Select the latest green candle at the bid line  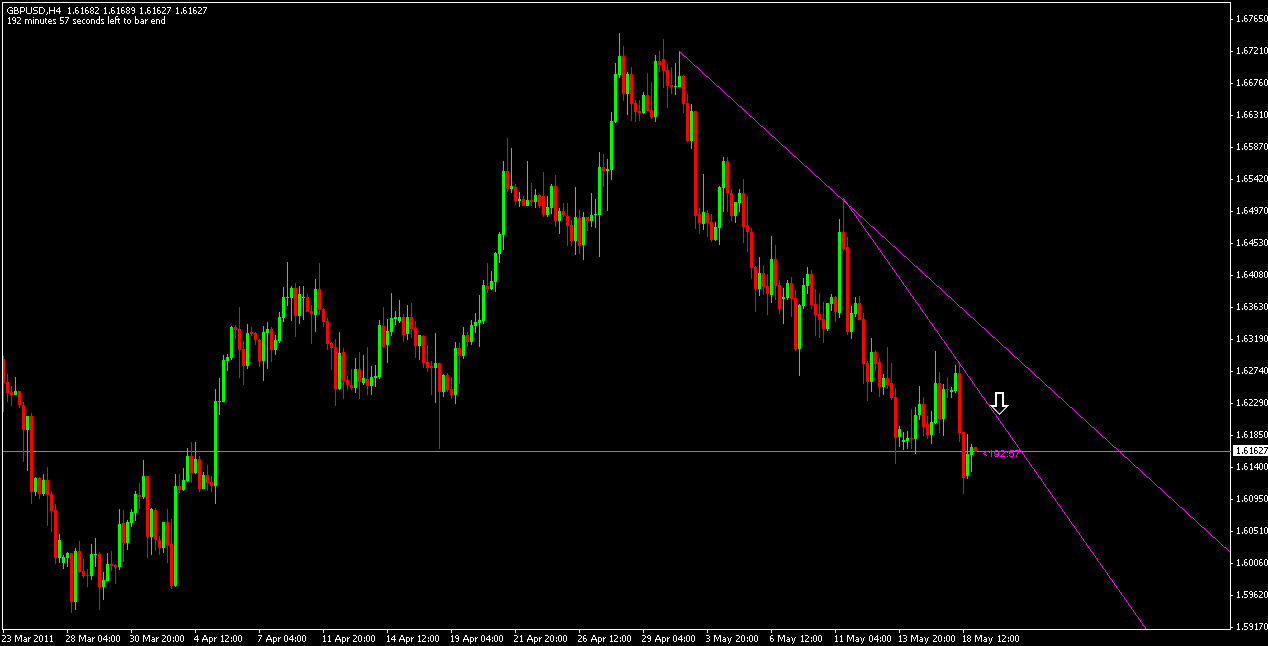[970, 458]
